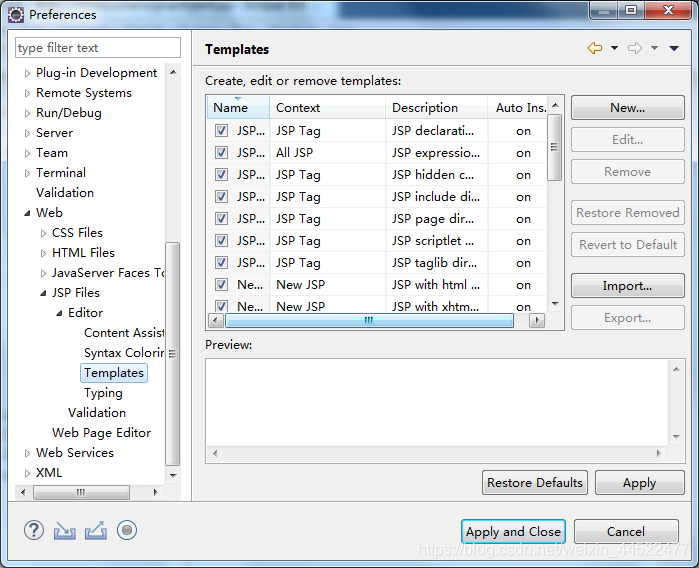Toggle the JSP with xhtml checkbox
The height and width of the screenshot is (568, 699).
coord(221,306)
